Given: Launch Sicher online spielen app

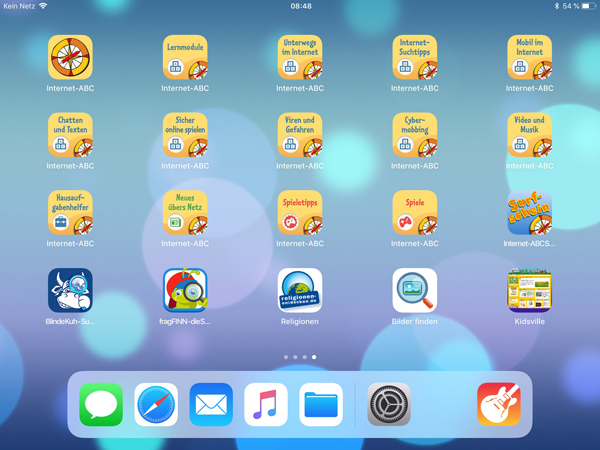Looking at the screenshot, I should (185, 135).
